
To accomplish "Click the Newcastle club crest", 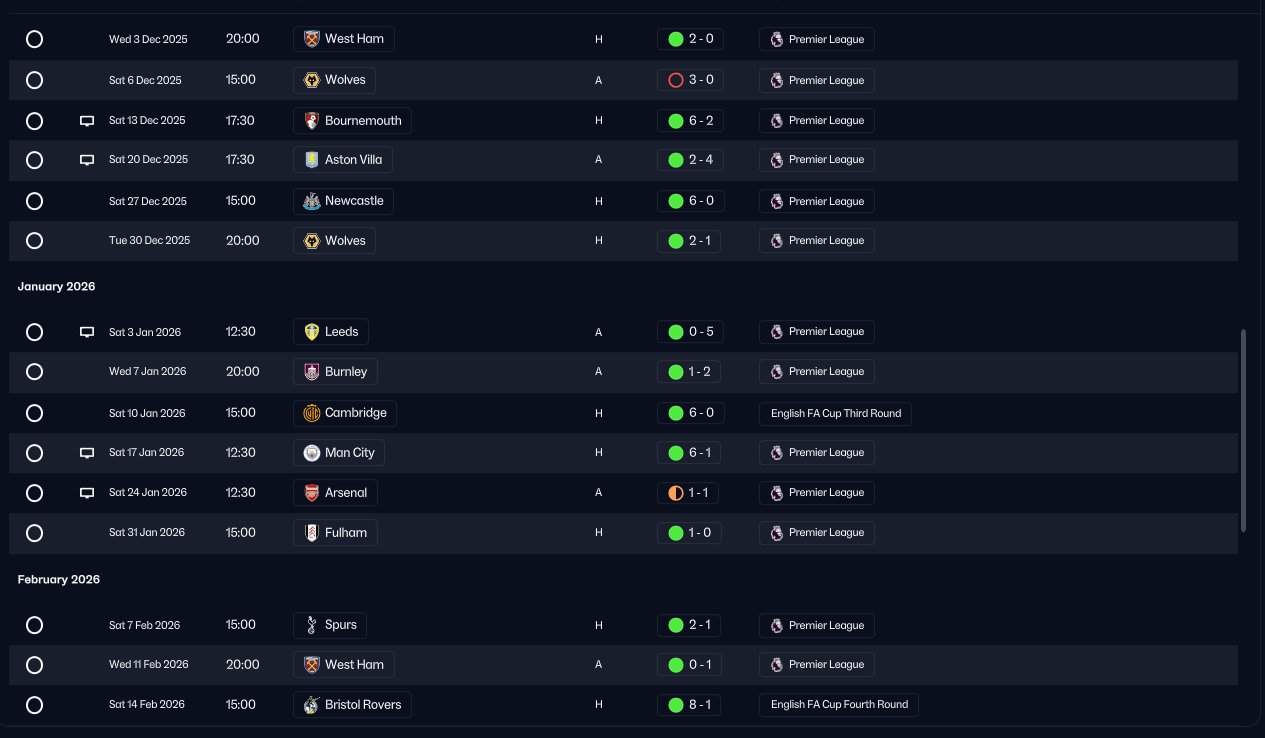I will click(311, 201).
